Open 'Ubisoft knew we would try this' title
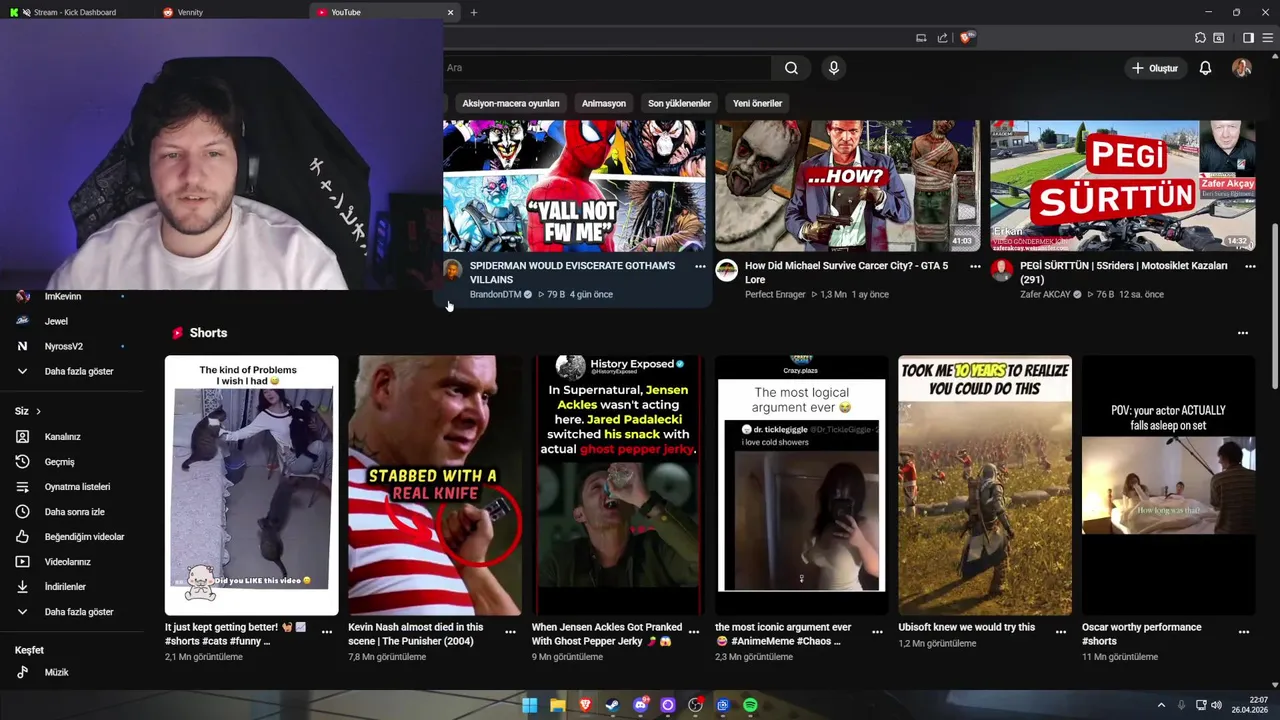Viewport: 1280px width, 720px height. (967, 627)
